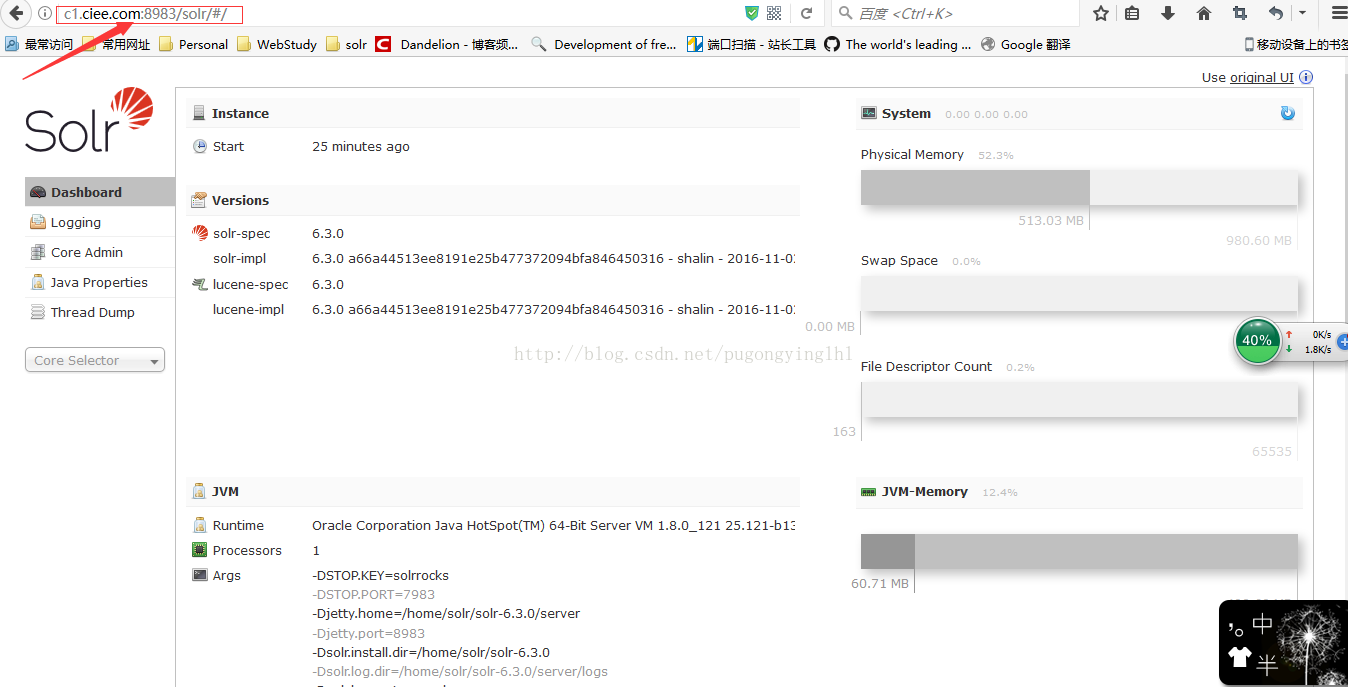This screenshot has height=687, width=1348.
Task: Select Dashboard in the sidebar
Action: (100, 192)
